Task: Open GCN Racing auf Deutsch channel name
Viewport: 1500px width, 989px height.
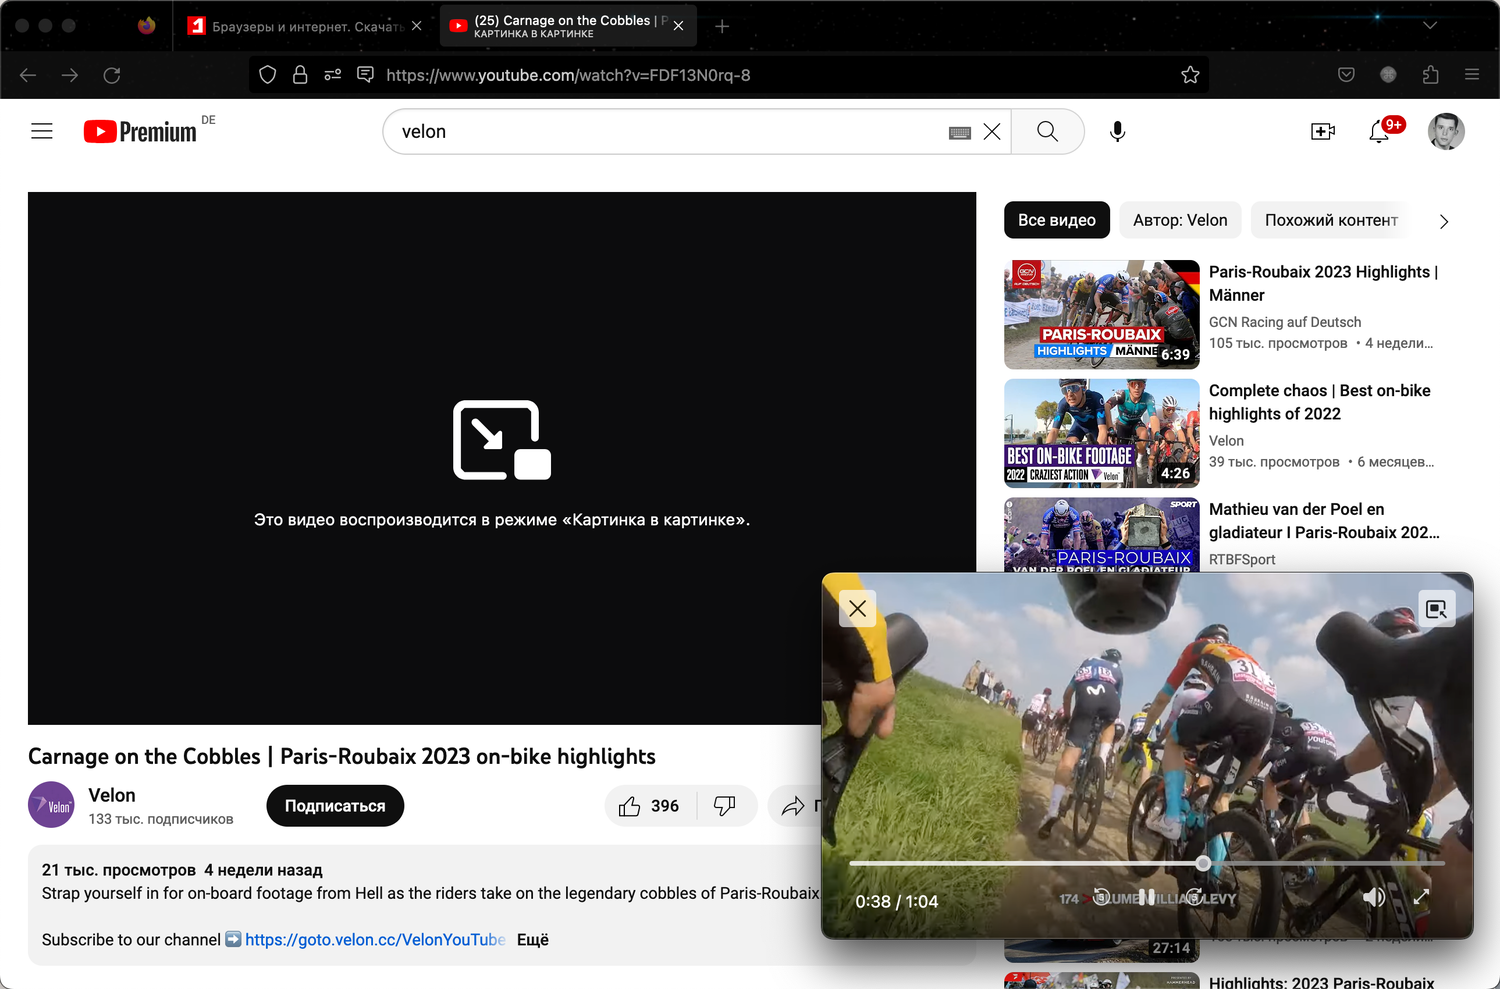Action: pyautogui.click(x=1285, y=322)
